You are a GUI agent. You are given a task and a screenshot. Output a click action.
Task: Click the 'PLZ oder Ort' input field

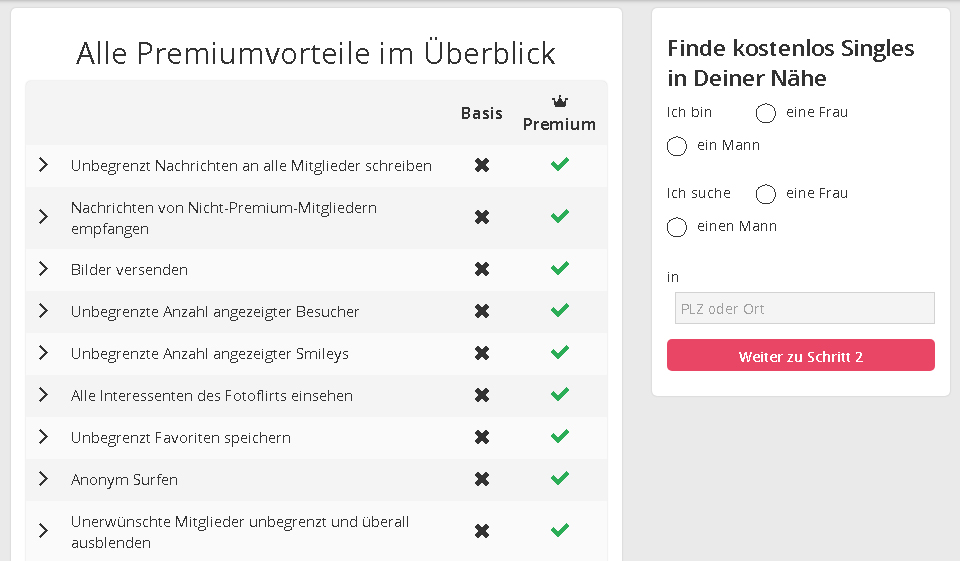click(804, 308)
